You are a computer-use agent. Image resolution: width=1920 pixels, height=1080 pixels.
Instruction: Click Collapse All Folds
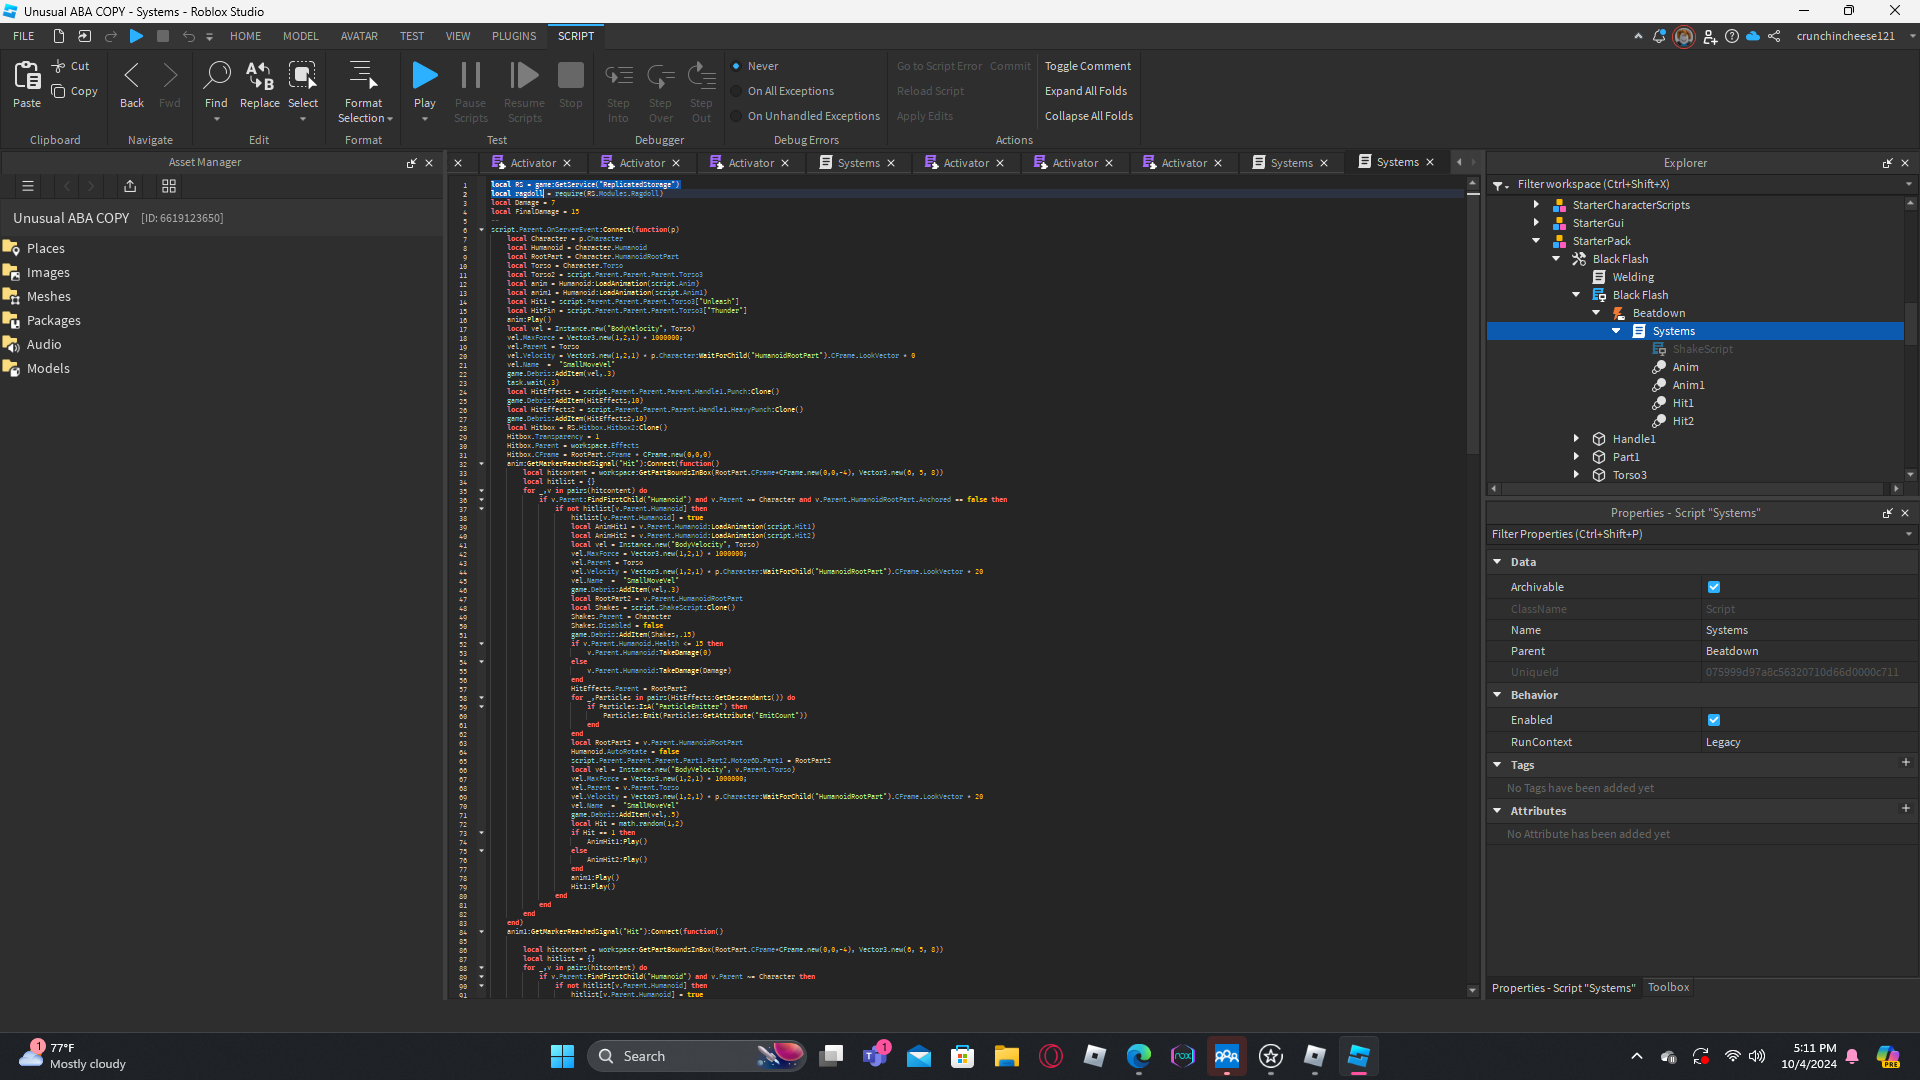pyautogui.click(x=1089, y=116)
